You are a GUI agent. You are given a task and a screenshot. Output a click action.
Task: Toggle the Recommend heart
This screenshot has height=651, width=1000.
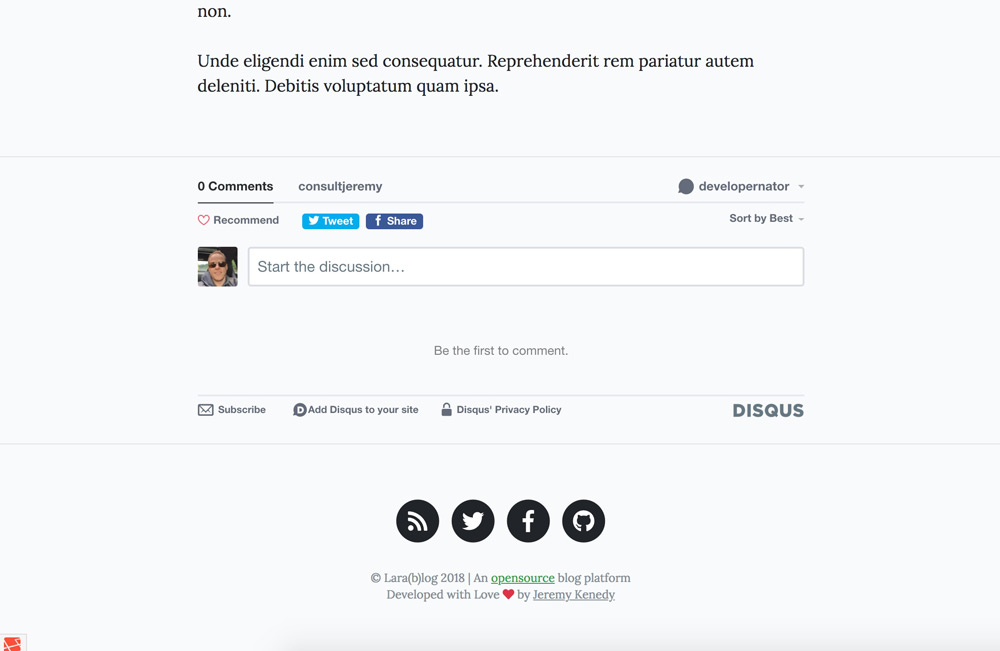tap(202, 219)
